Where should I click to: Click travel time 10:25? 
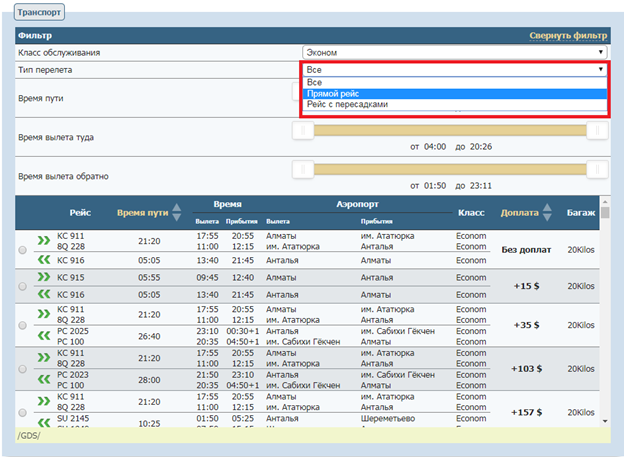pyautogui.click(x=149, y=424)
